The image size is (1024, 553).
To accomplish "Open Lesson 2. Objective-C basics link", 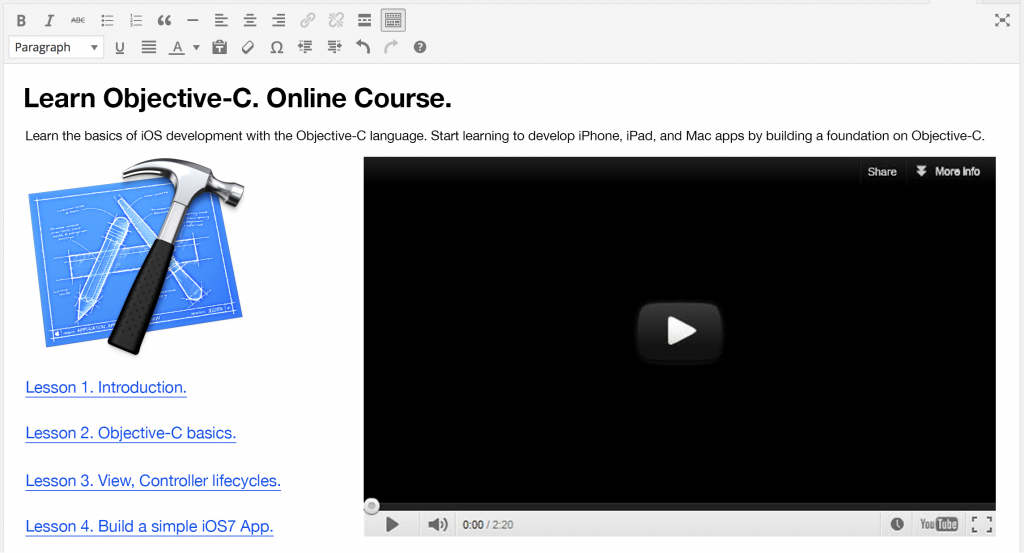I will (x=131, y=433).
